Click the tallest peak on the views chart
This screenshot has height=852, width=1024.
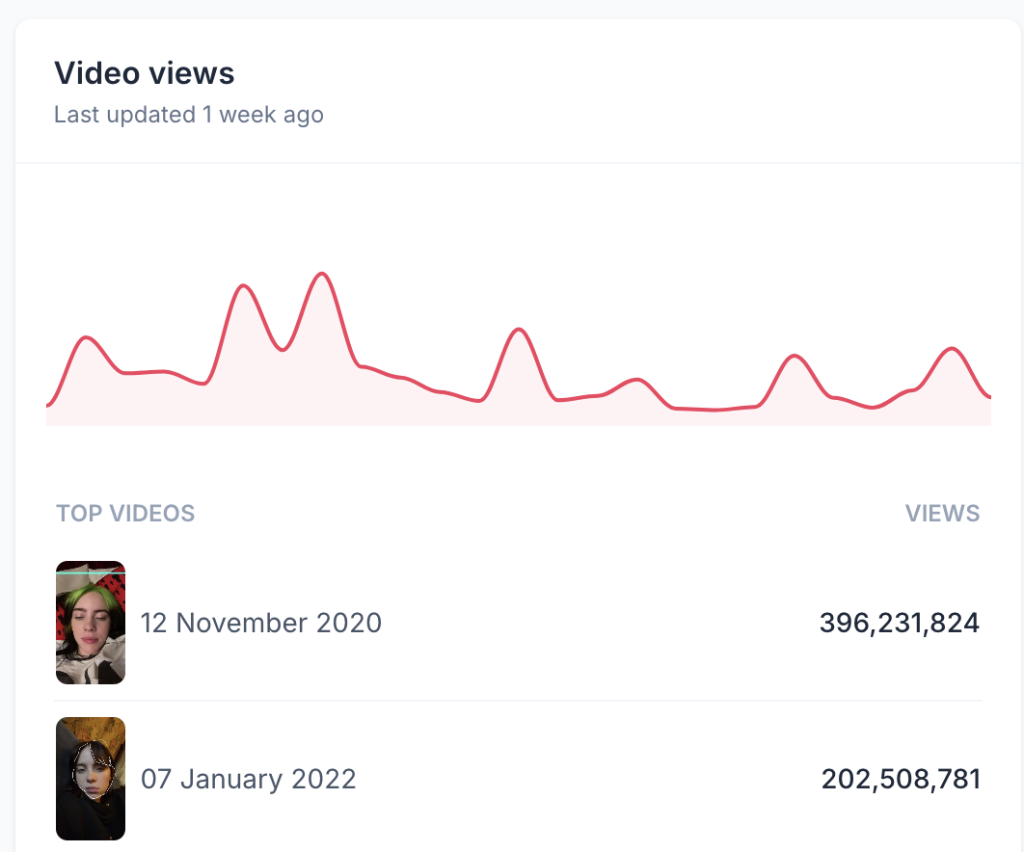320,274
